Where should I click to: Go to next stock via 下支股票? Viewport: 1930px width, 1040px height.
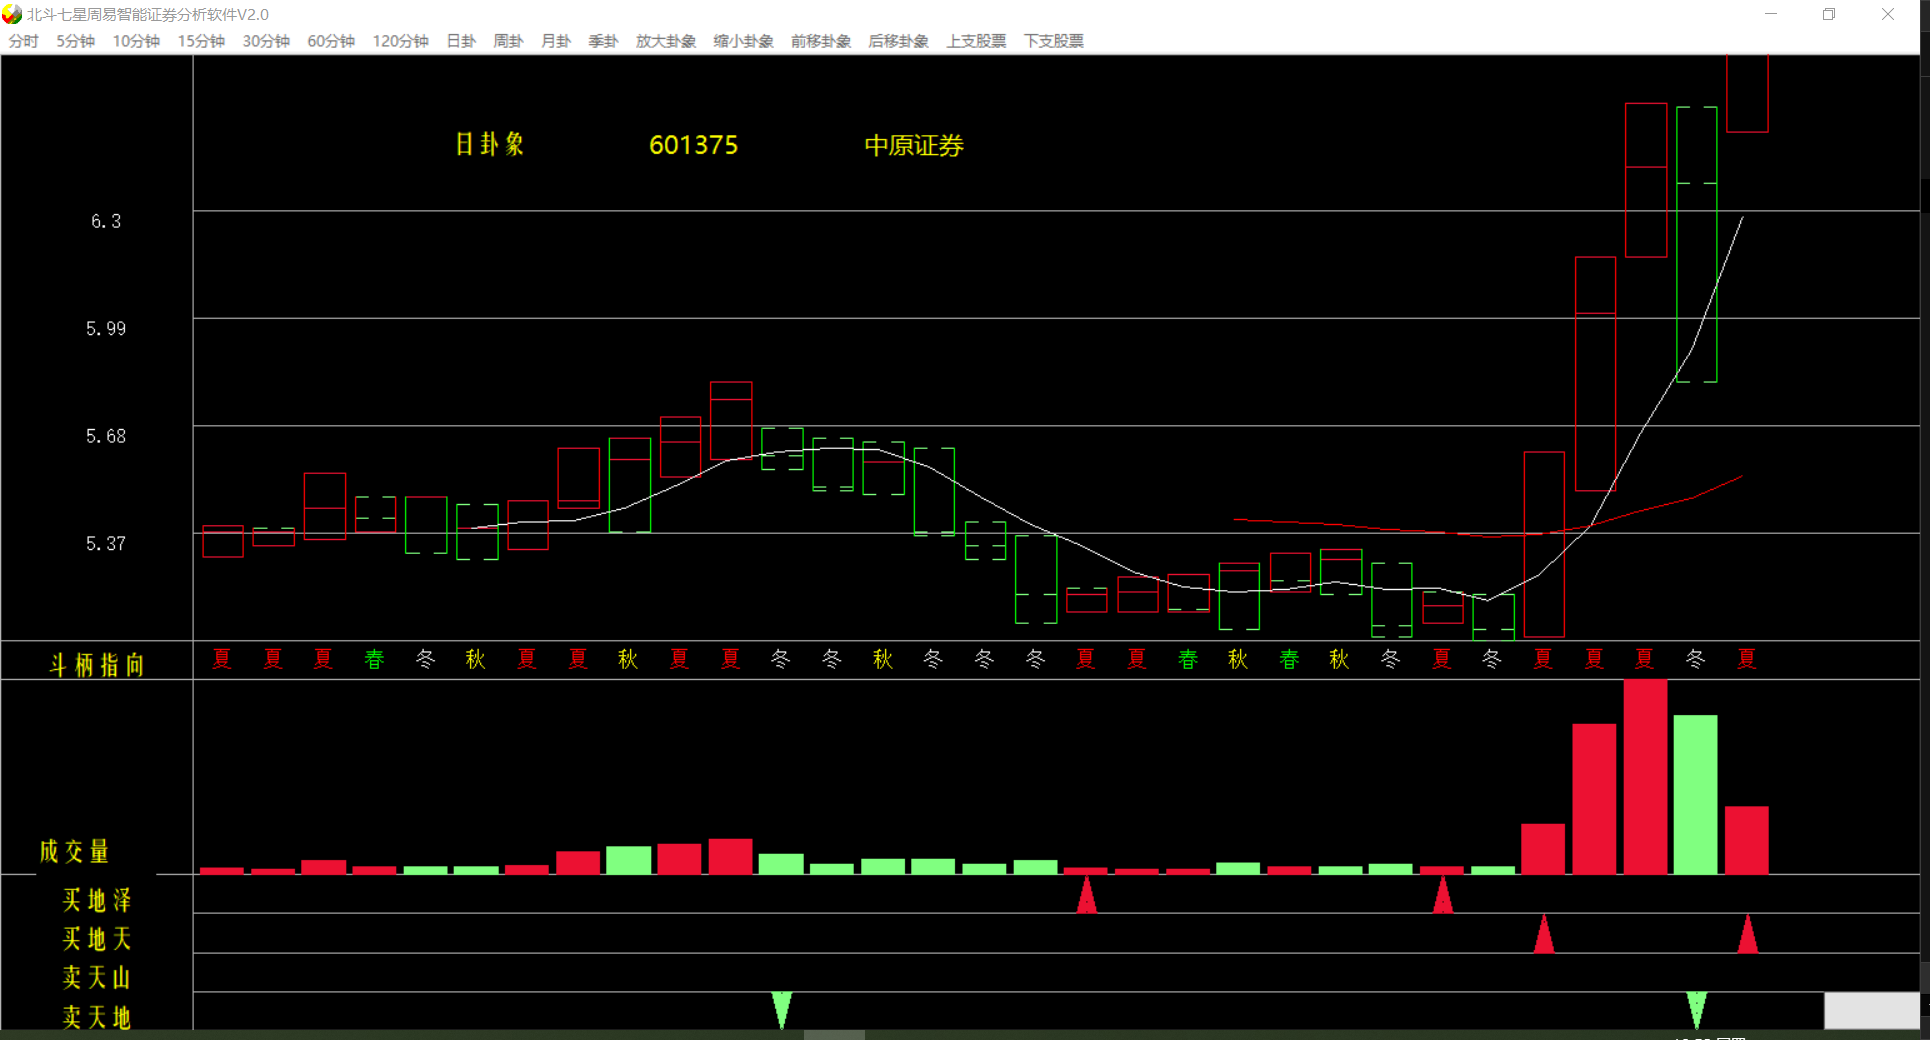[1053, 41]
